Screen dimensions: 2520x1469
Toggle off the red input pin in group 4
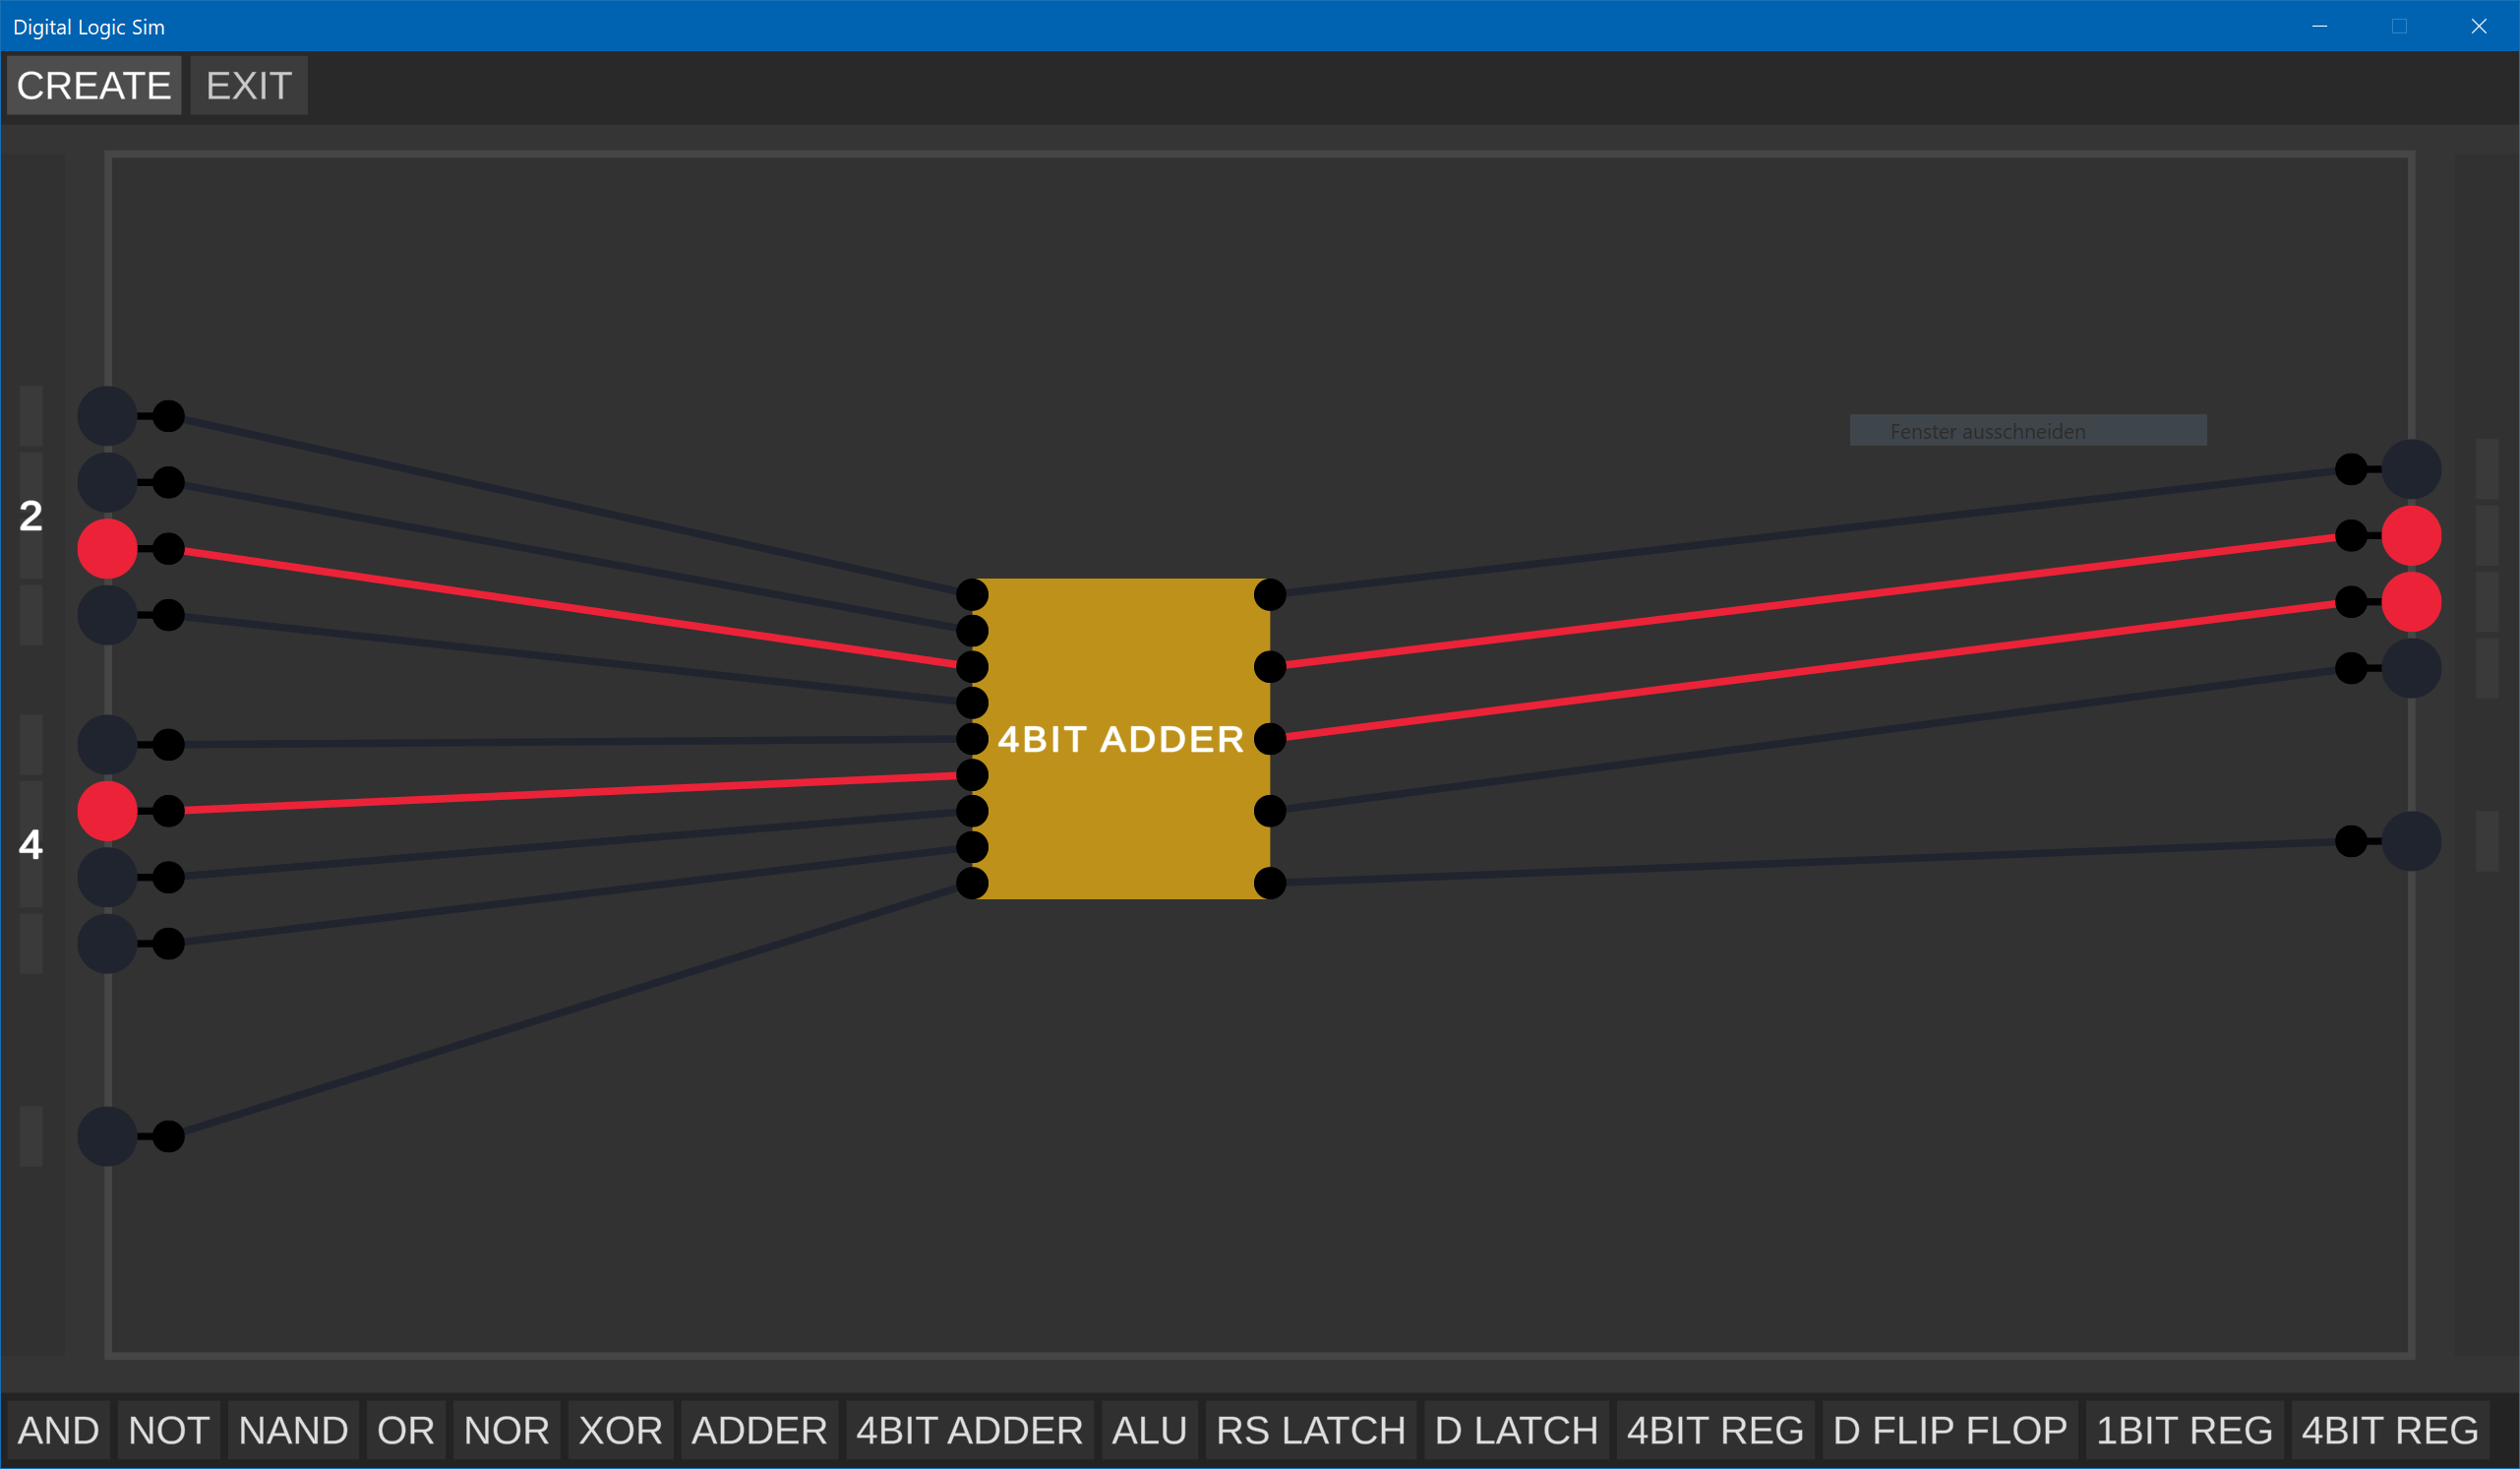pyautogui.click(x=106, y=811)
